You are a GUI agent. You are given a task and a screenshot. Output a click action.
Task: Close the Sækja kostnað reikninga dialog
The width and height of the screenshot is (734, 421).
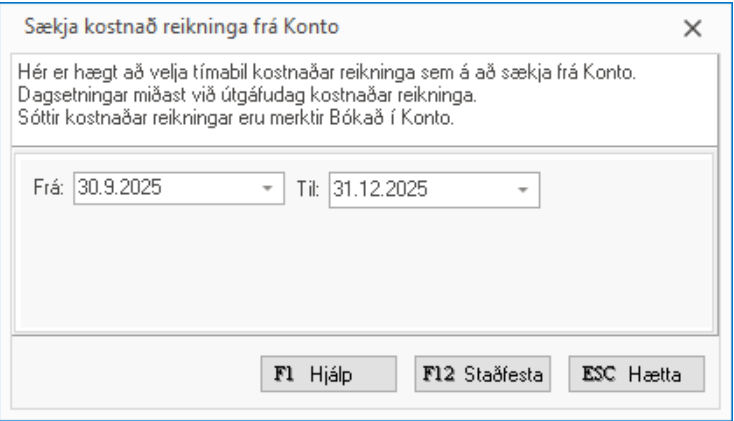click(x=691, y=29)
